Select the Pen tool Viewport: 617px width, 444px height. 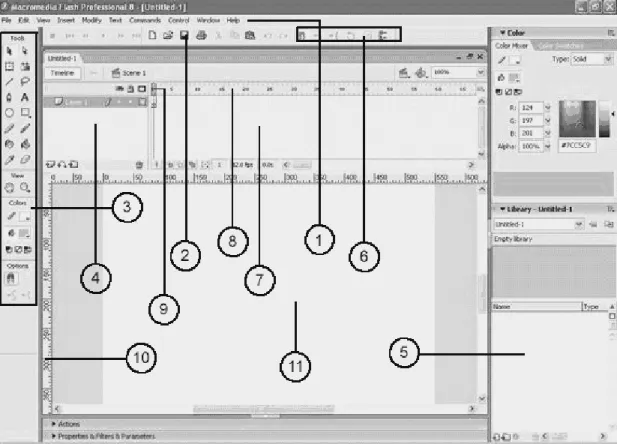(9, 97)
